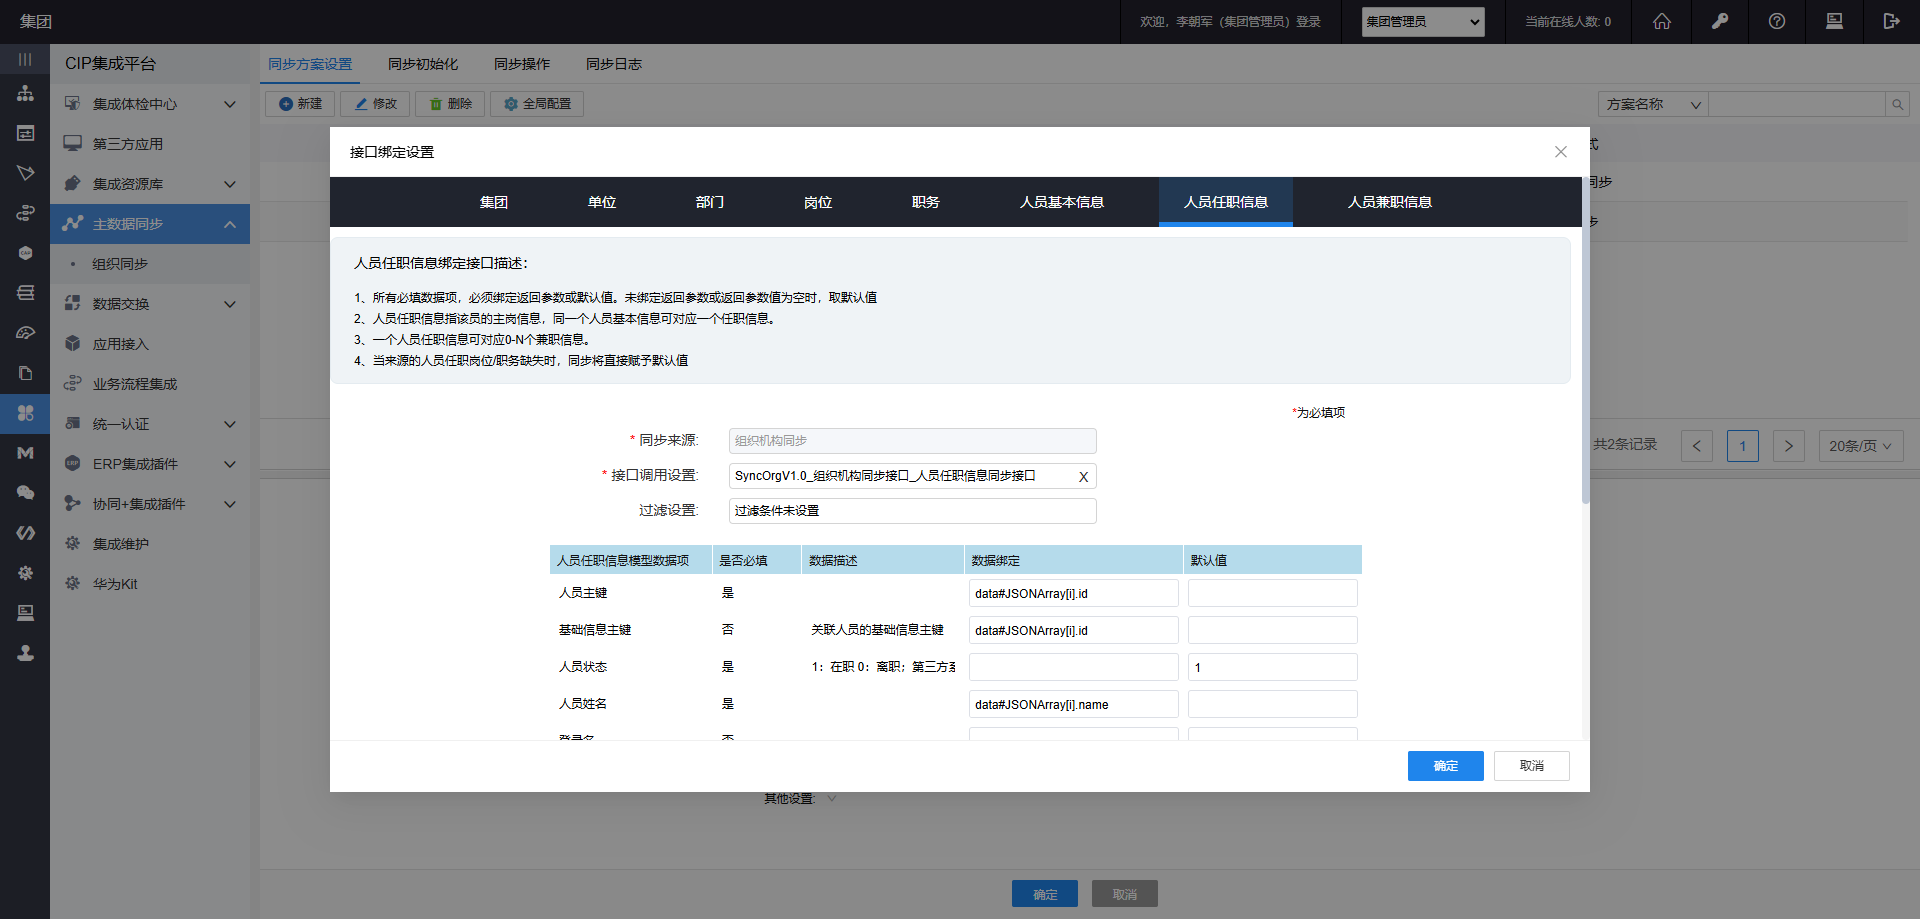The height and width of the screenshot is (919, 1920).
Task: Click the 取消 button in dialog
Action: pyautogui.click(x=1531, y=766)
